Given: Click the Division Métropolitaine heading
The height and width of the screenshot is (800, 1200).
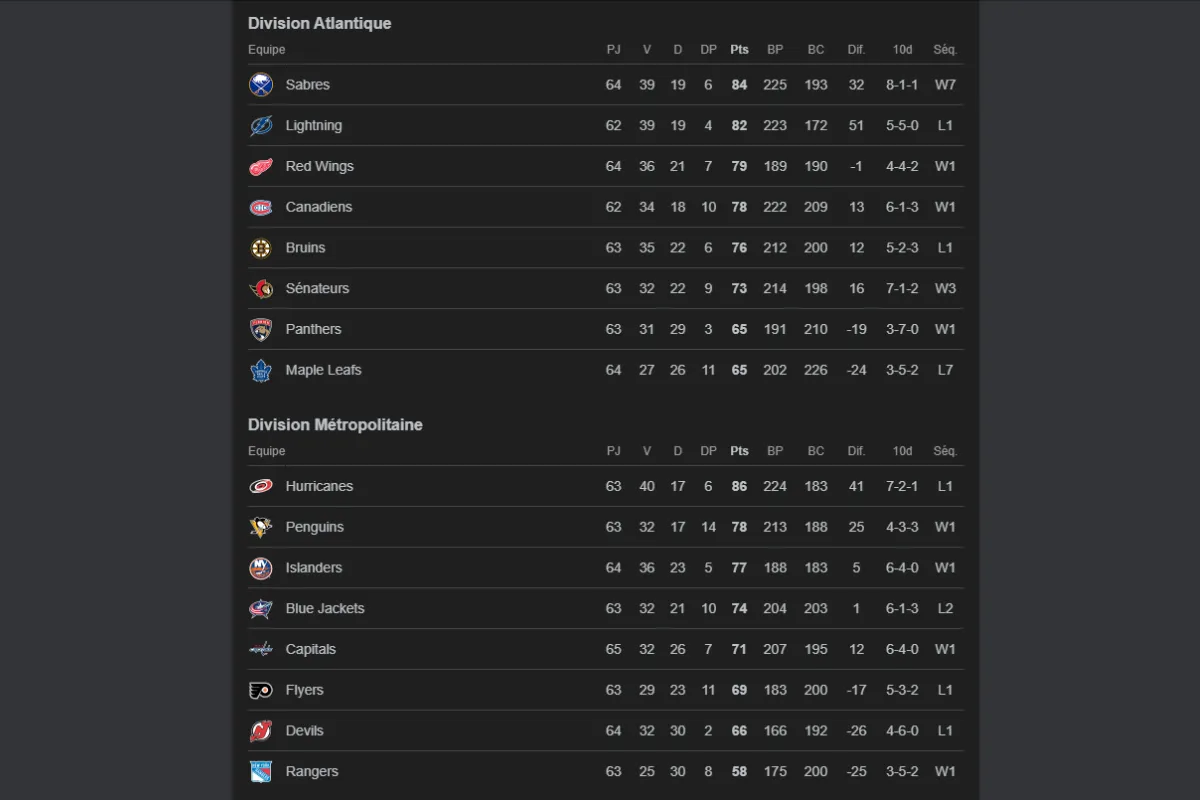Looking at the screenshot, I should coord(335,425).
